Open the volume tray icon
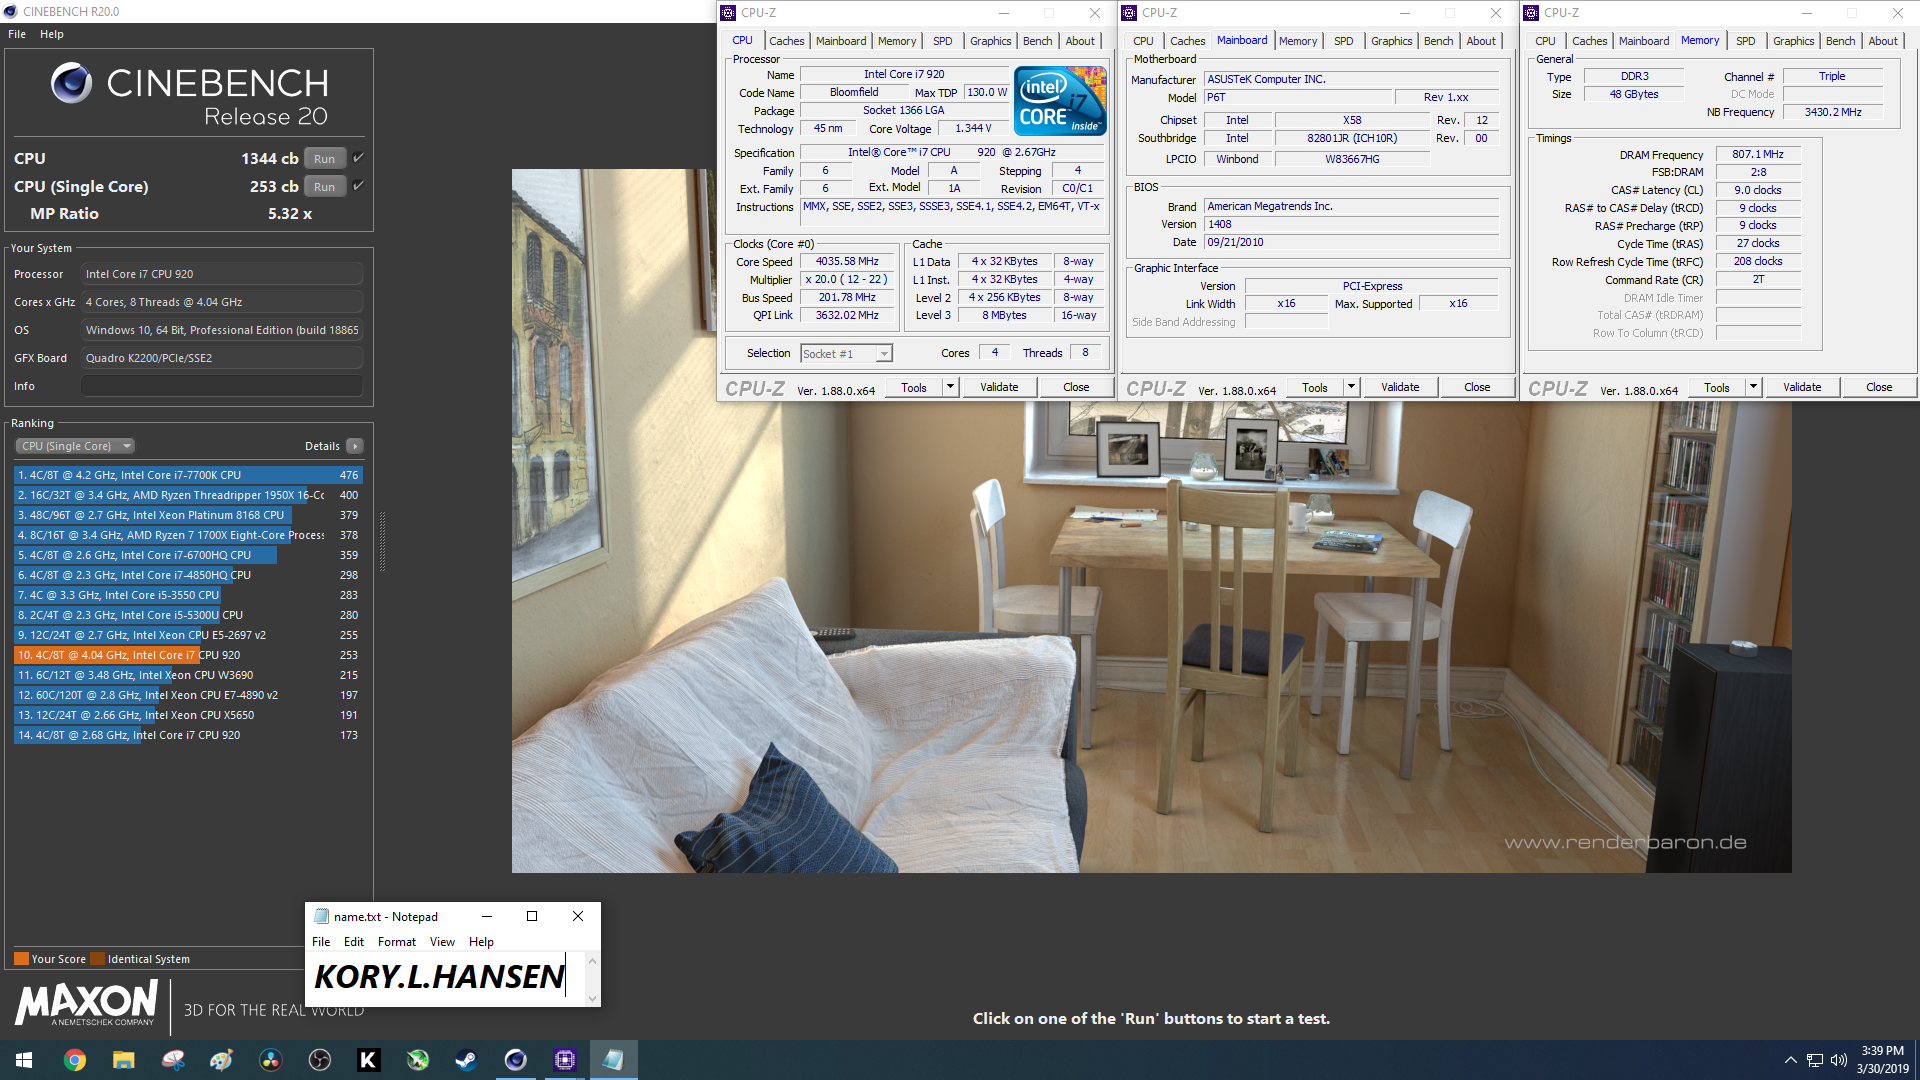Viewport: 1920px width, 1080px height. 1838,1060
